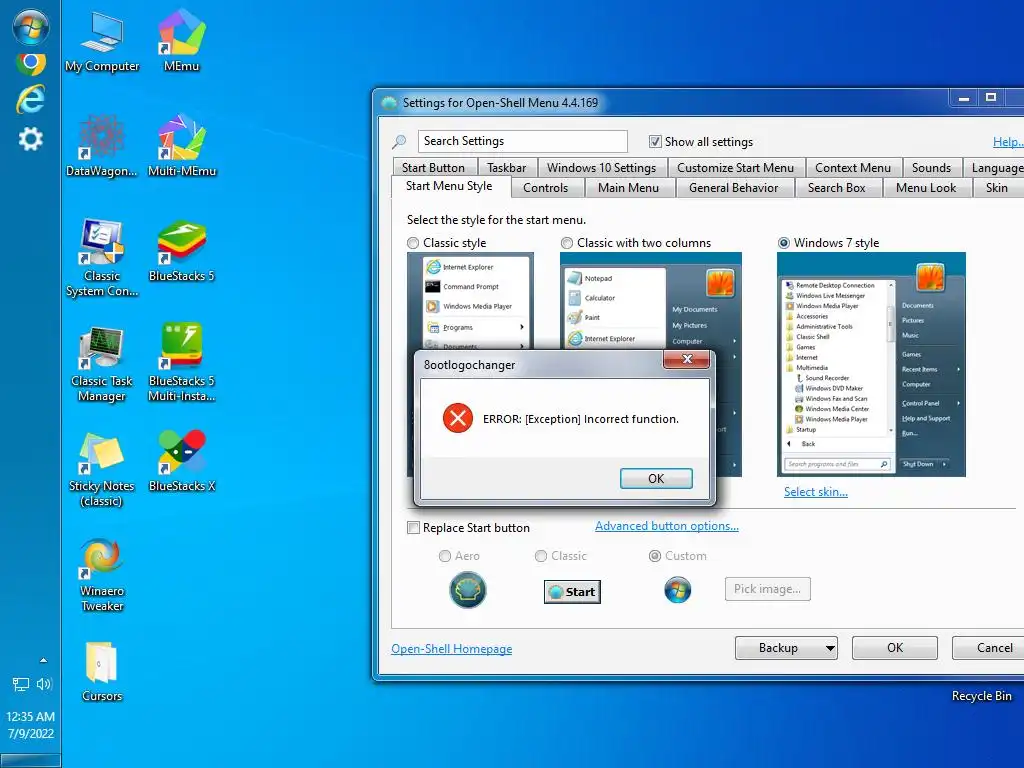This screenshot has width=1024, height=768.
Task: Choose the Classic button radio option
Action: (541, 556)
